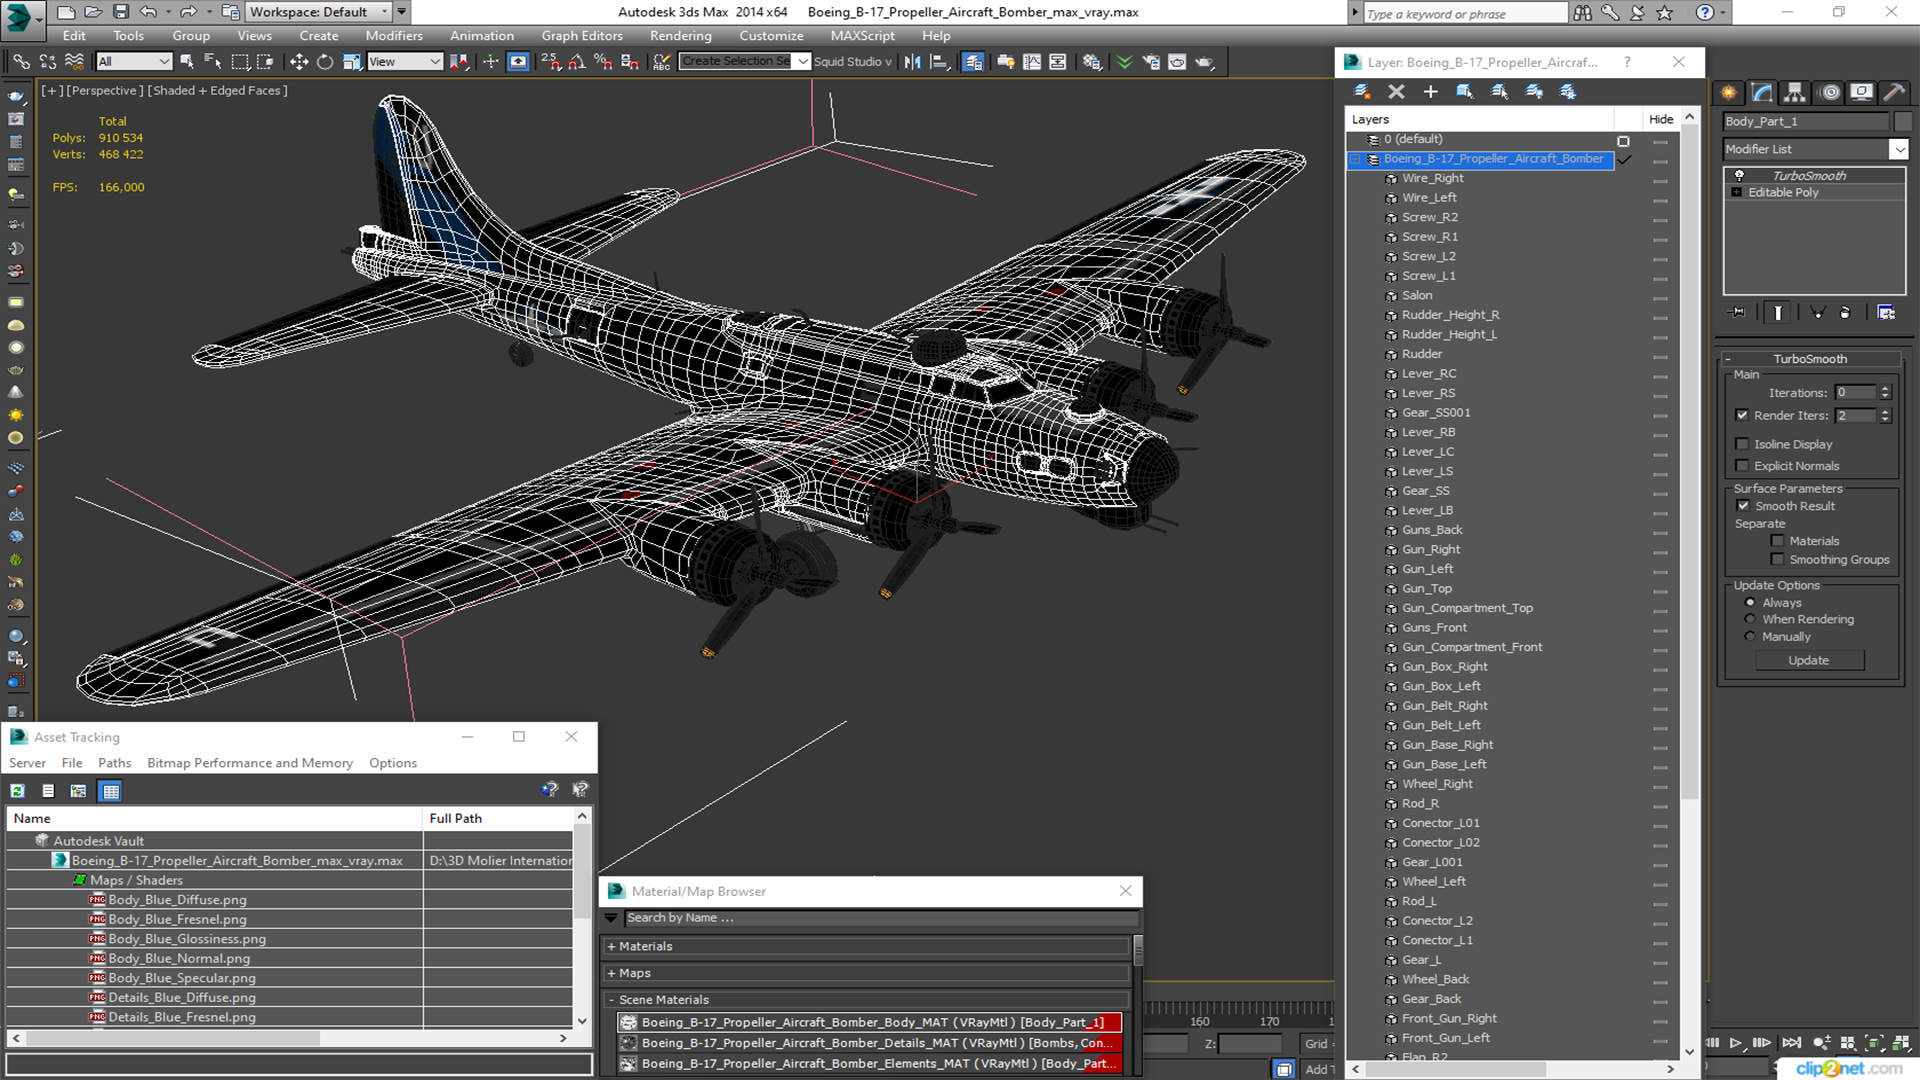The height and width of the screenshot is (1080, 1920).
Task: Enable Explicit Normals checkbox
Action: pyautogui.click(x=1742, y=466)
